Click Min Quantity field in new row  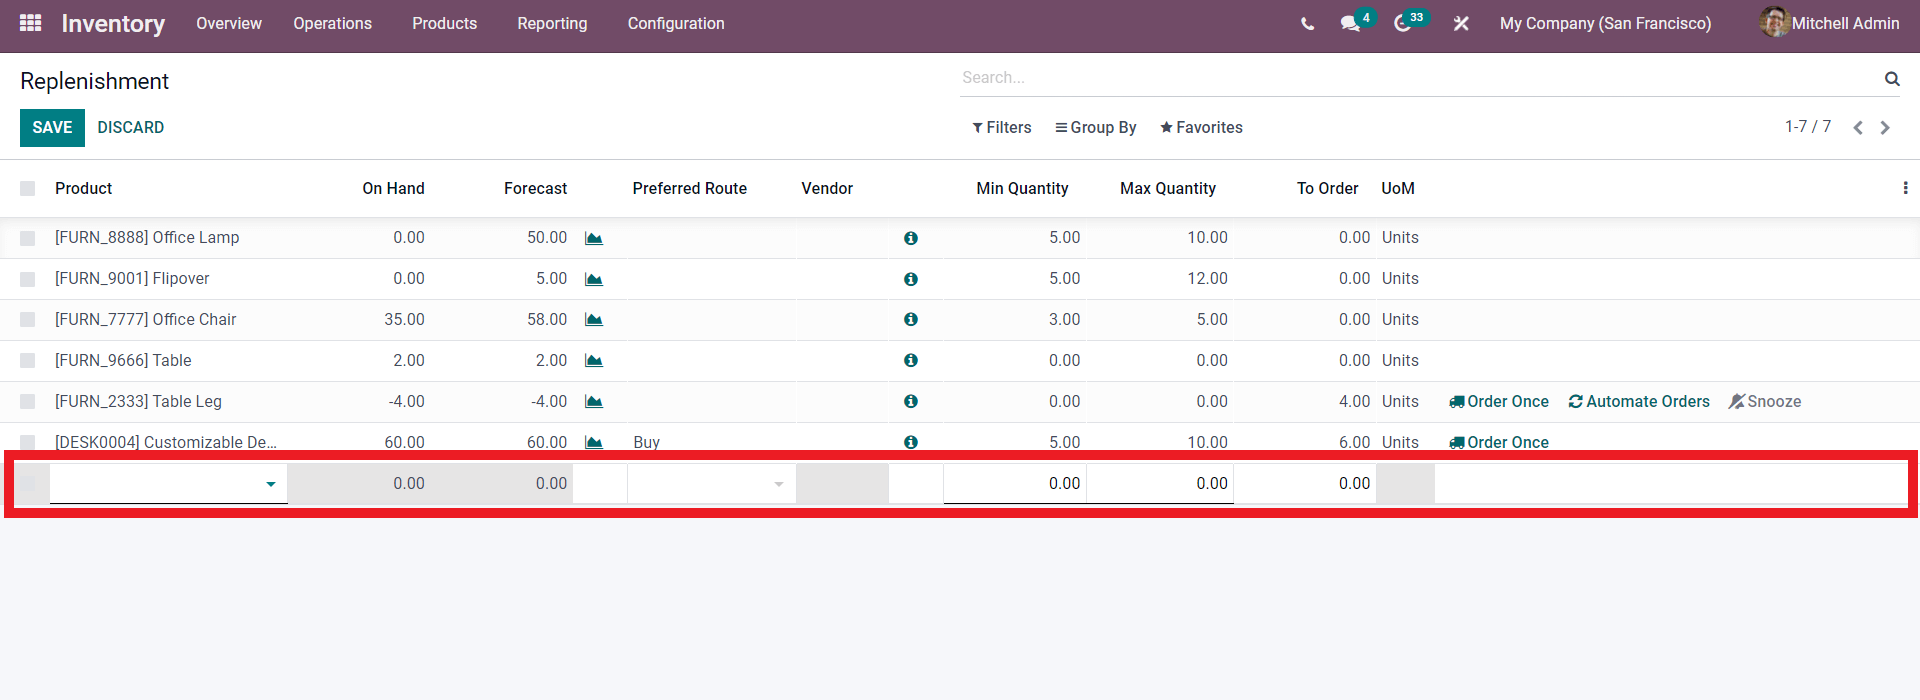1014,483
